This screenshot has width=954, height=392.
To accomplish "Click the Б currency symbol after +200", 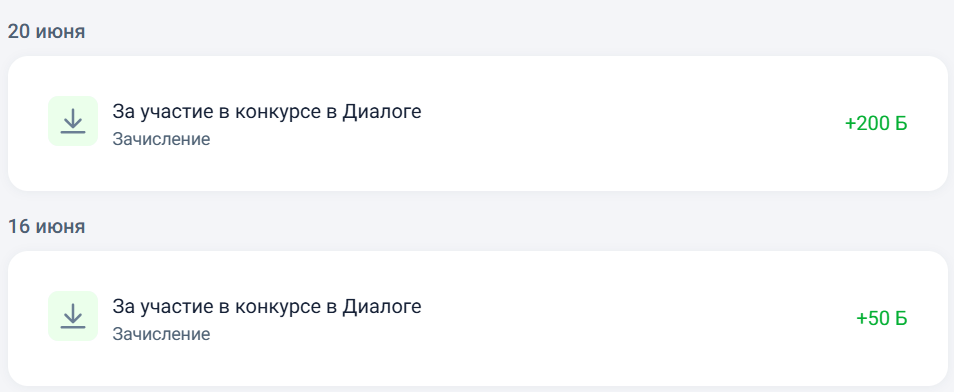I will pyautogui.click(x=901, y=124).
